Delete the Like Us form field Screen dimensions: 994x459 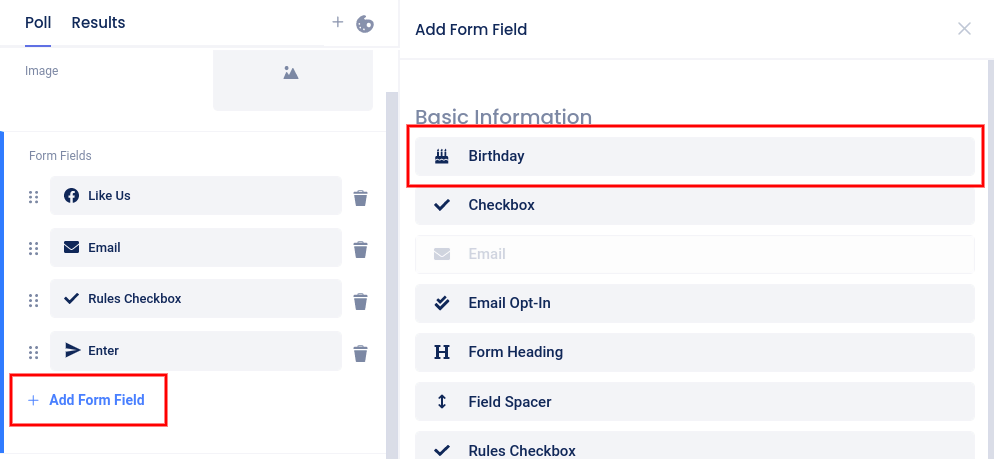click(x=361, y=197)
